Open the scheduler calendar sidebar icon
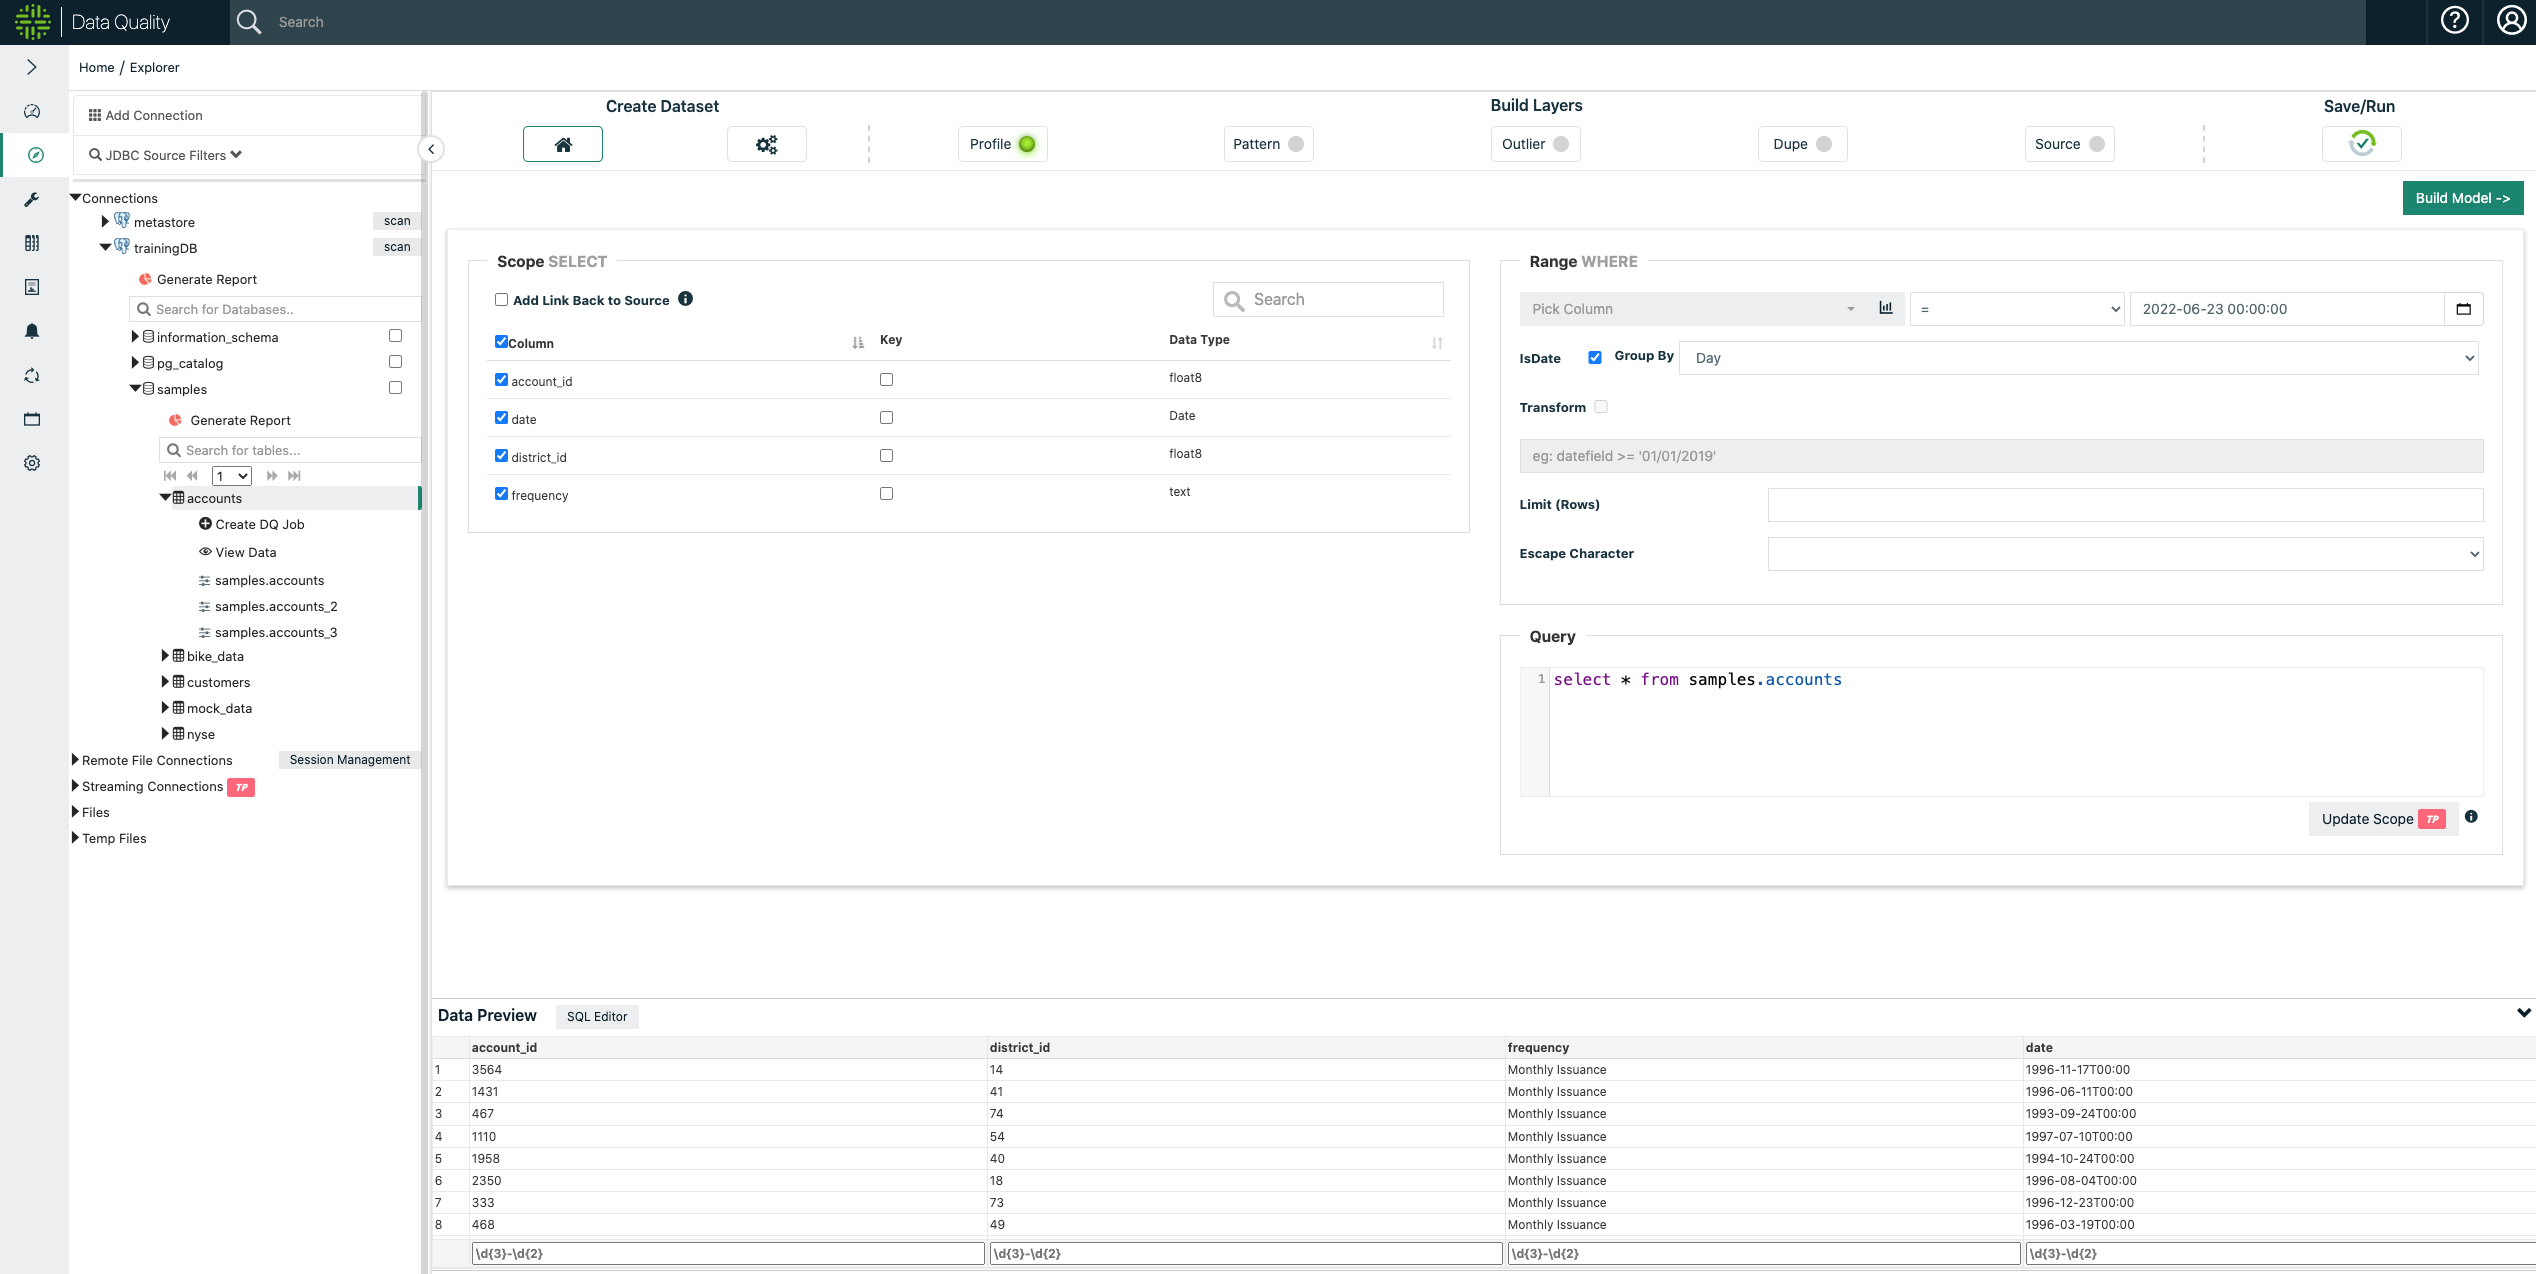Image resolution: width=2536 pixels, height=1274 pixels. pyautogui.click(x=32, y=419)
